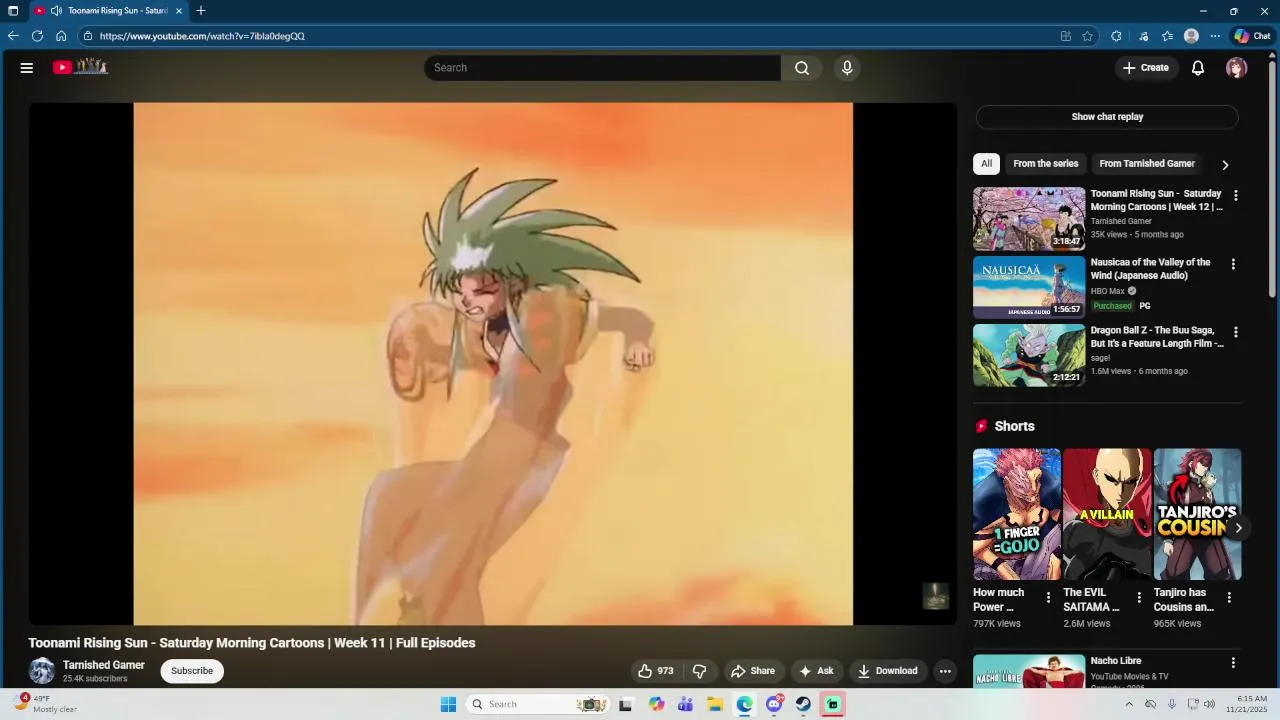Open the browser profile avatar
The image size is (1280, 720).
(x=1191, y=36)
